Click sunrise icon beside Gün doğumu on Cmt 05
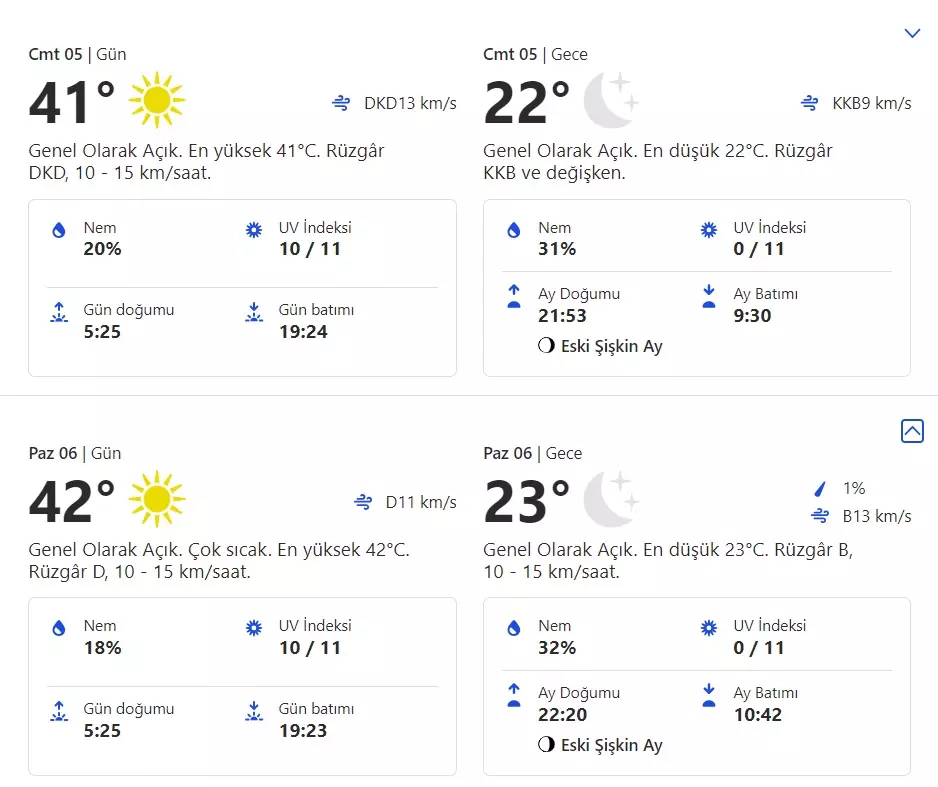This screenshot has width=938, height=787. 59,313
